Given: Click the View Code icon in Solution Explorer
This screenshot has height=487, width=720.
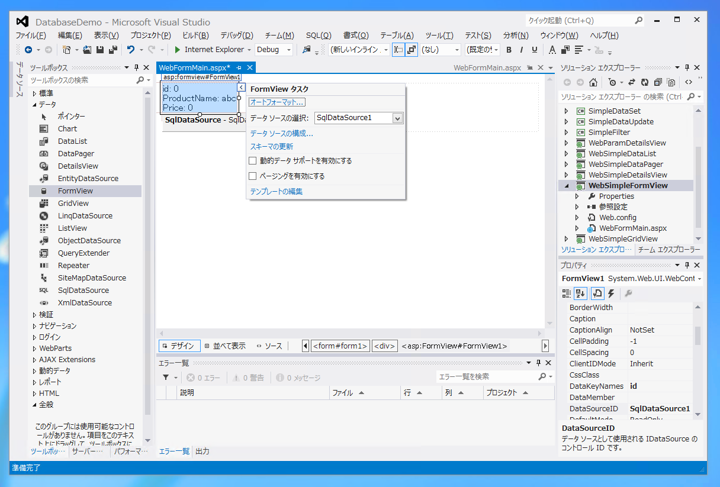Looking at the screenshot, I should click(x=688, y=82).
